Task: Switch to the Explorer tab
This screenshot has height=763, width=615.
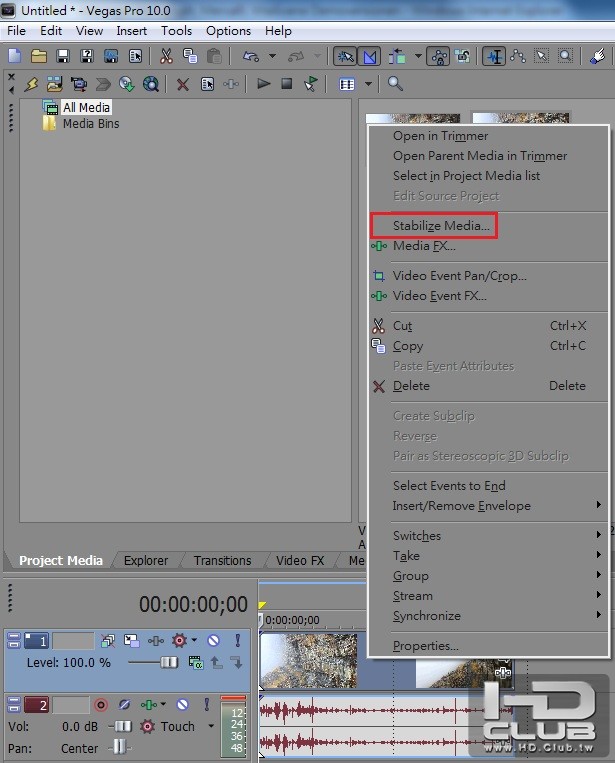Action: 145,561
